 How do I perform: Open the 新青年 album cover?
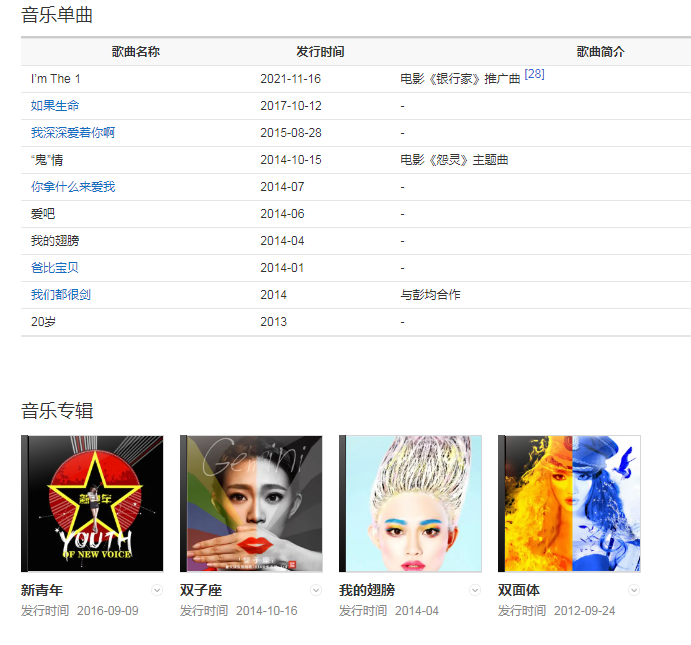point(92,503)
